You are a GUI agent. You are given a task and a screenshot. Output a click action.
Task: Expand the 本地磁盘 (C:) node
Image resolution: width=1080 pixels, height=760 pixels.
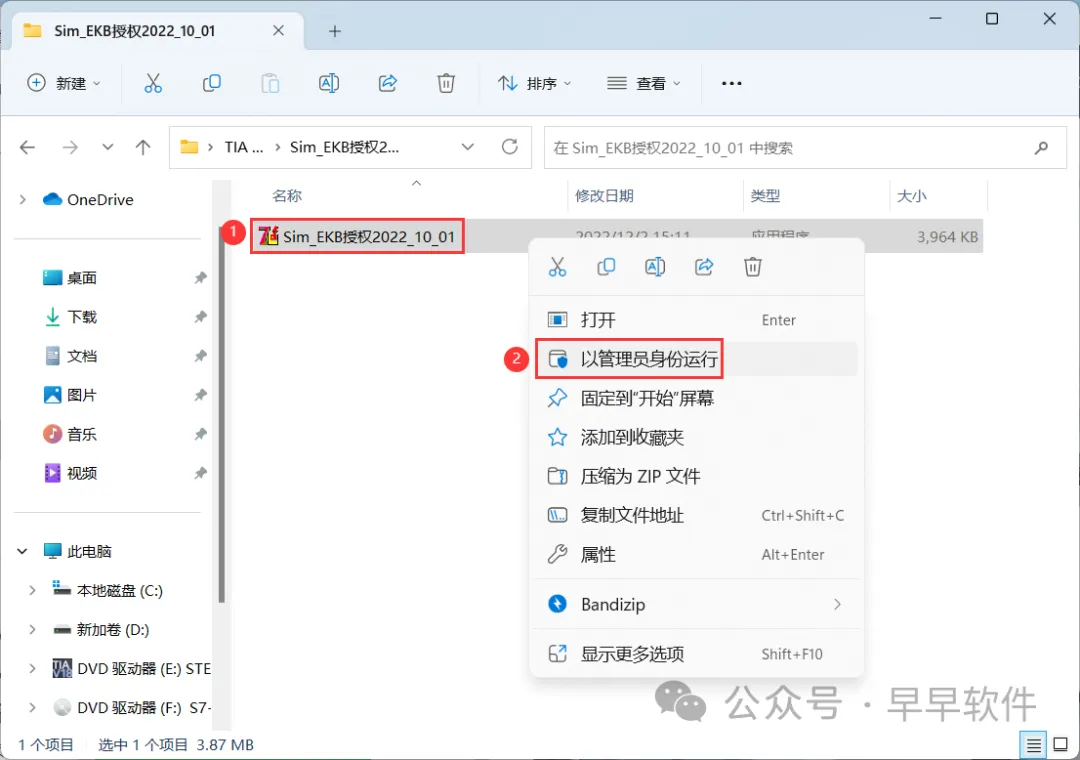[32, 590]
